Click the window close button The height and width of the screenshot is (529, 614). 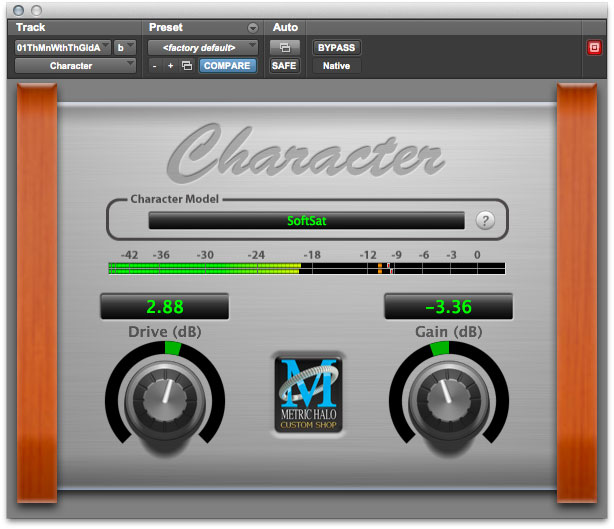pos(18,11)
